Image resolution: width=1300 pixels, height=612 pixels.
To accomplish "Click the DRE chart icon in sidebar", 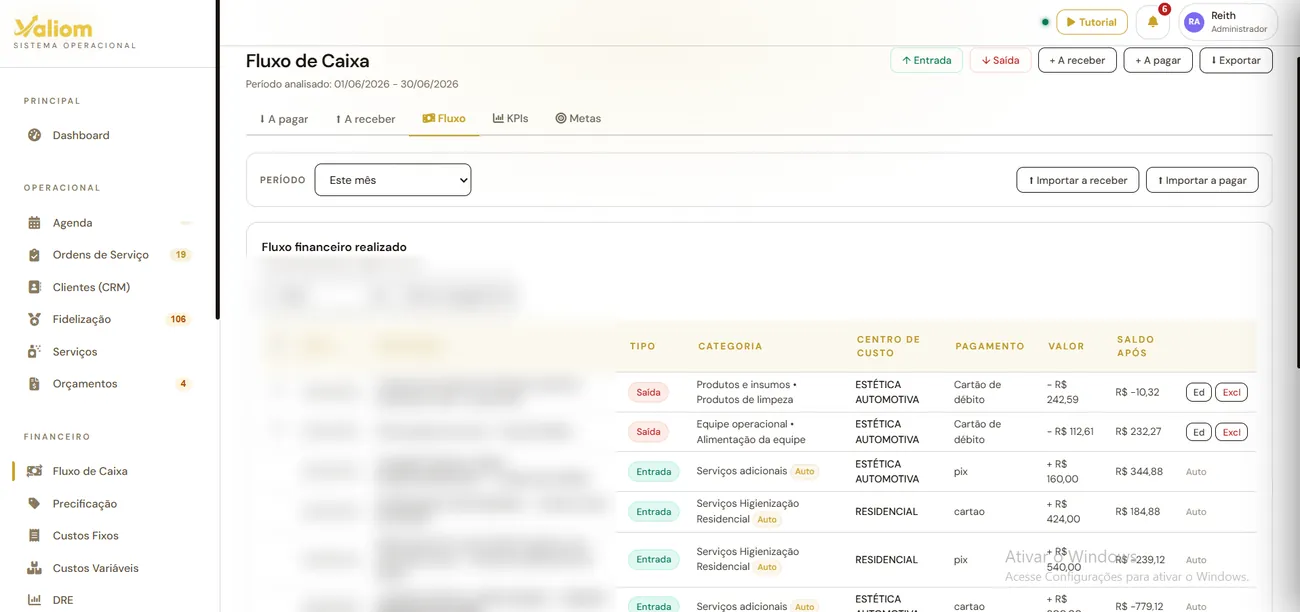I will (34, 600).
